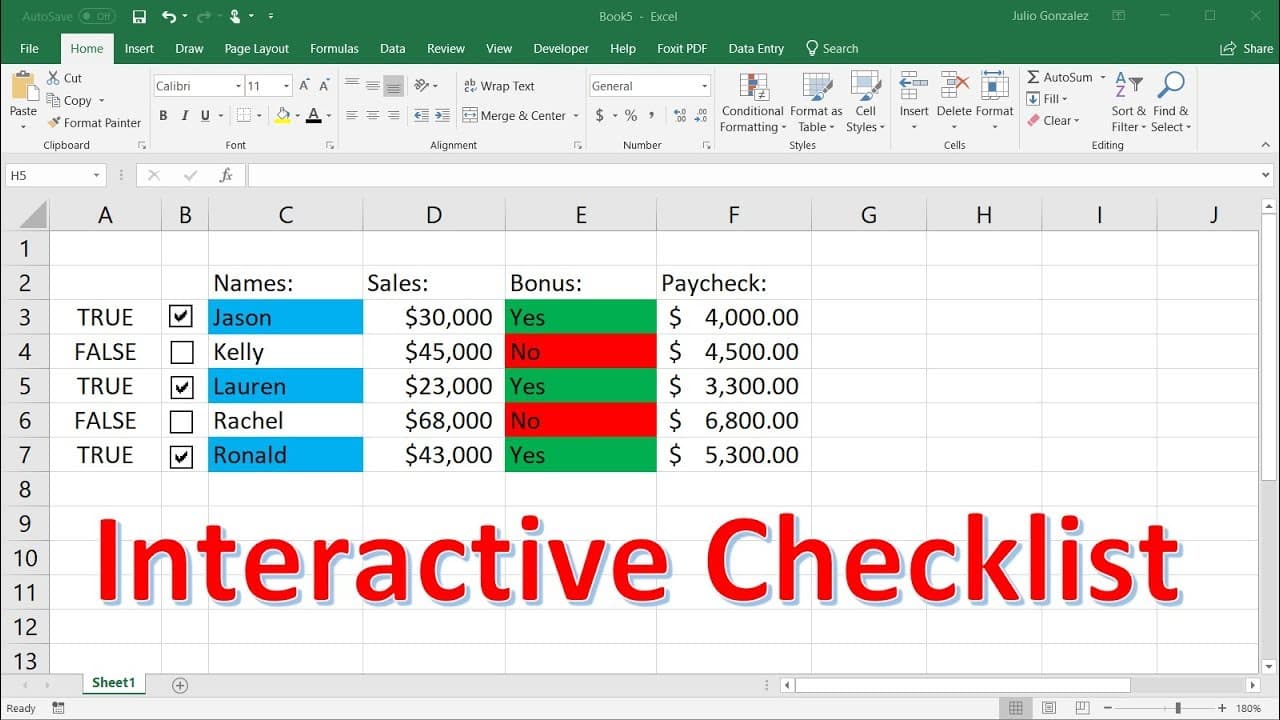Open the General number format dropdown

click(x=704, y=86)
